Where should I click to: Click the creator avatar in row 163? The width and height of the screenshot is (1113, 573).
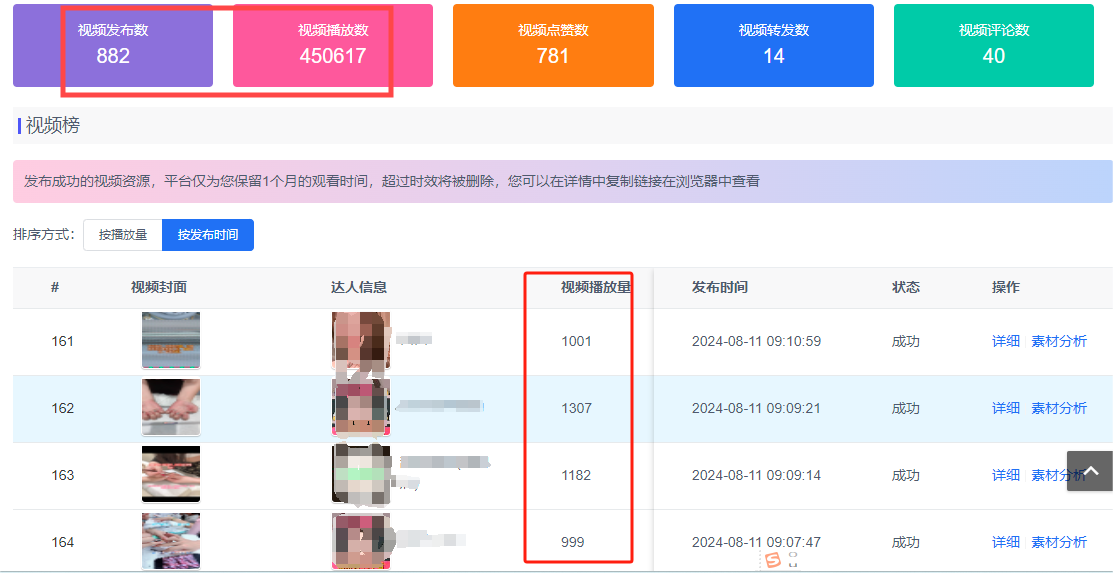pos(360,474)
